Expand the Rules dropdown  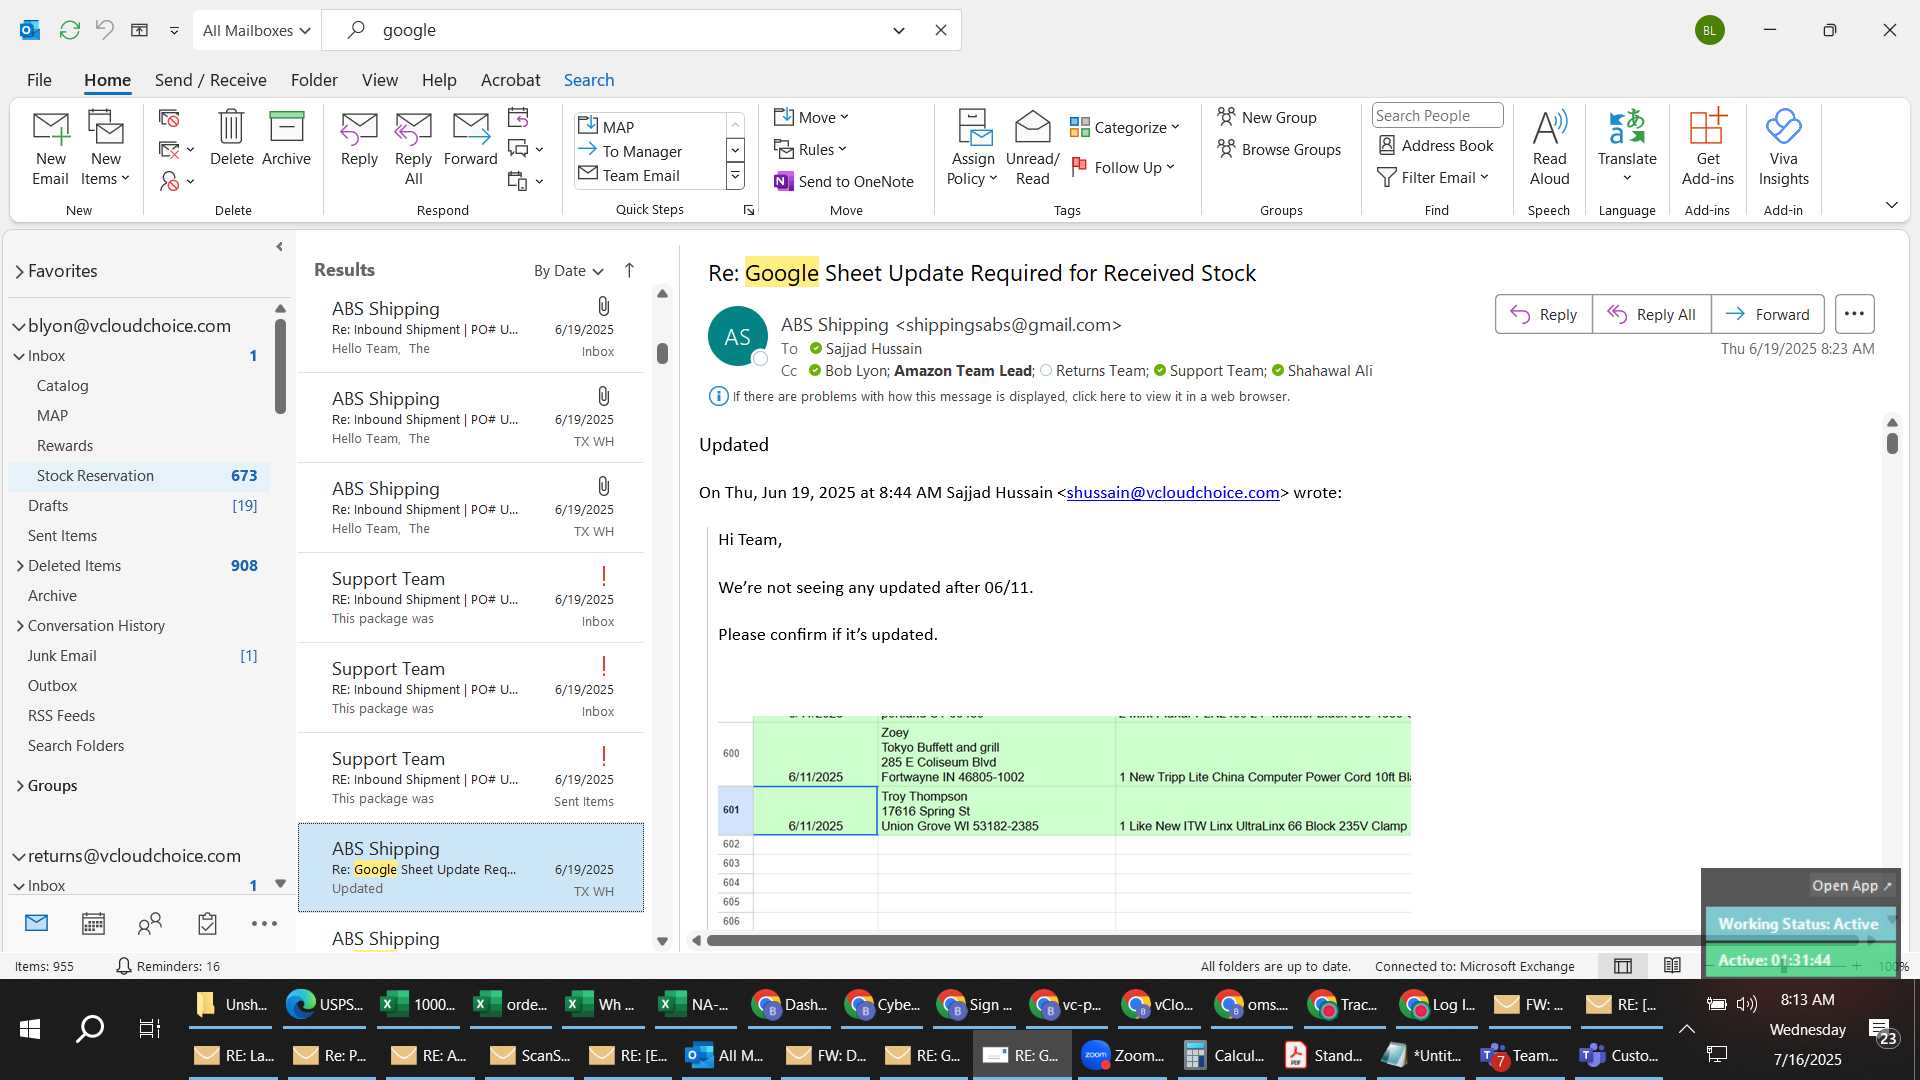click(810, 149)
